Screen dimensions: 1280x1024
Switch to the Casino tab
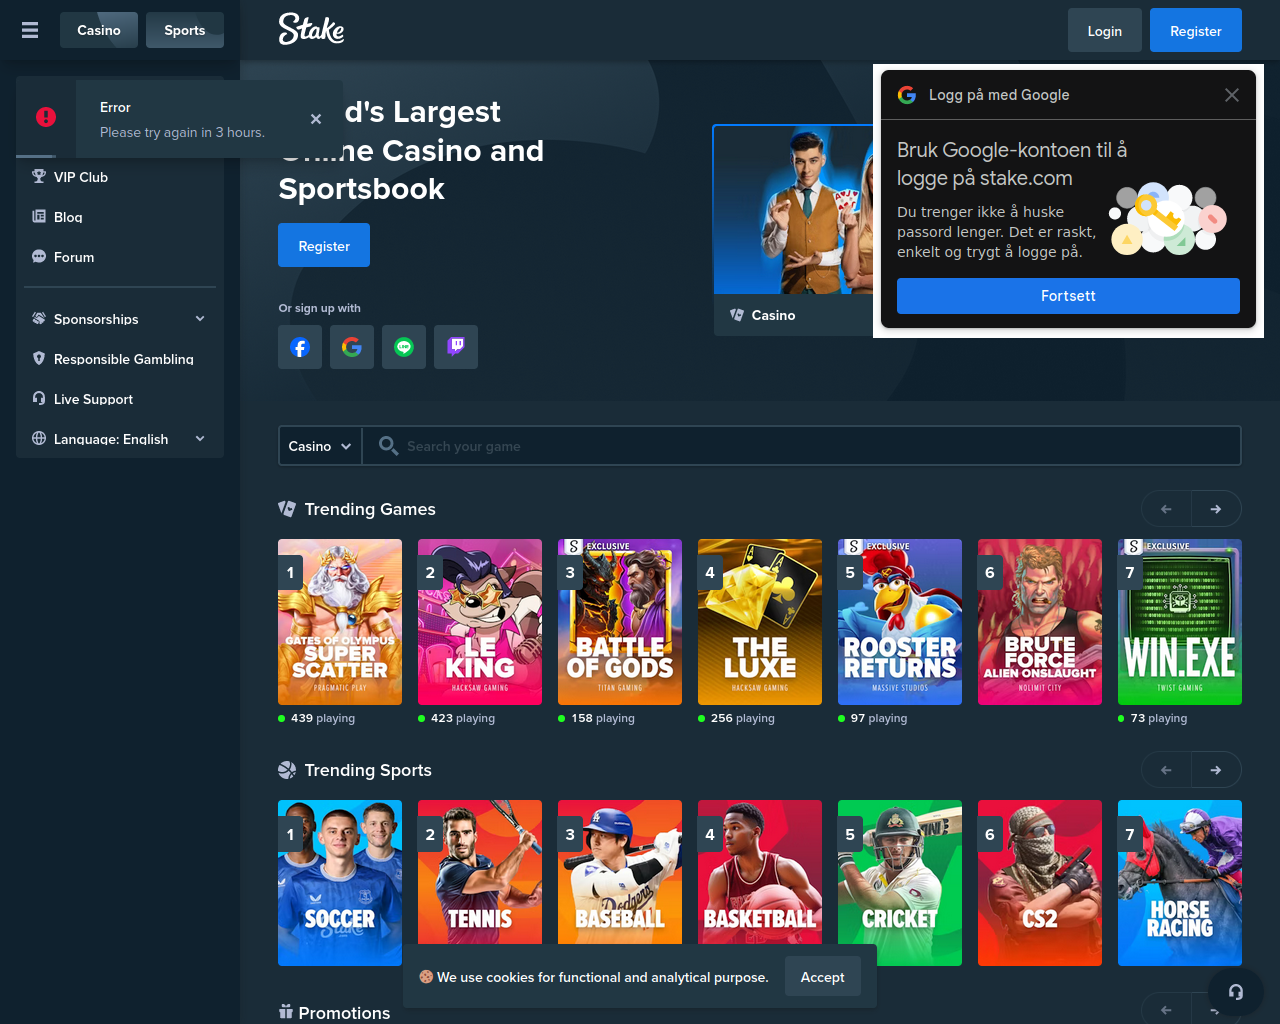pos(99,30)
